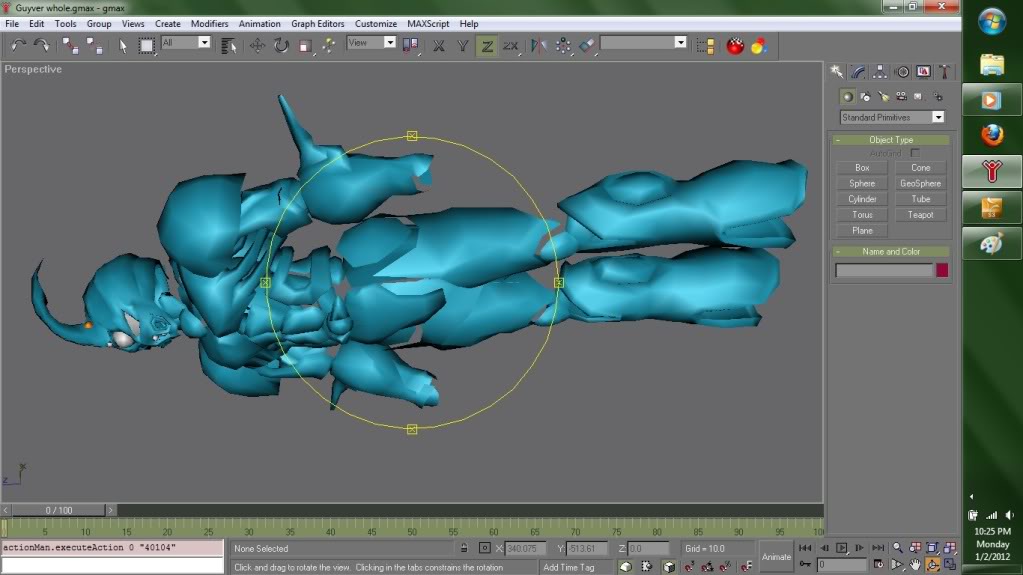Screen dimensions: 1023x575
Task: Open the Modify panel tab
Action: point(859,72)
